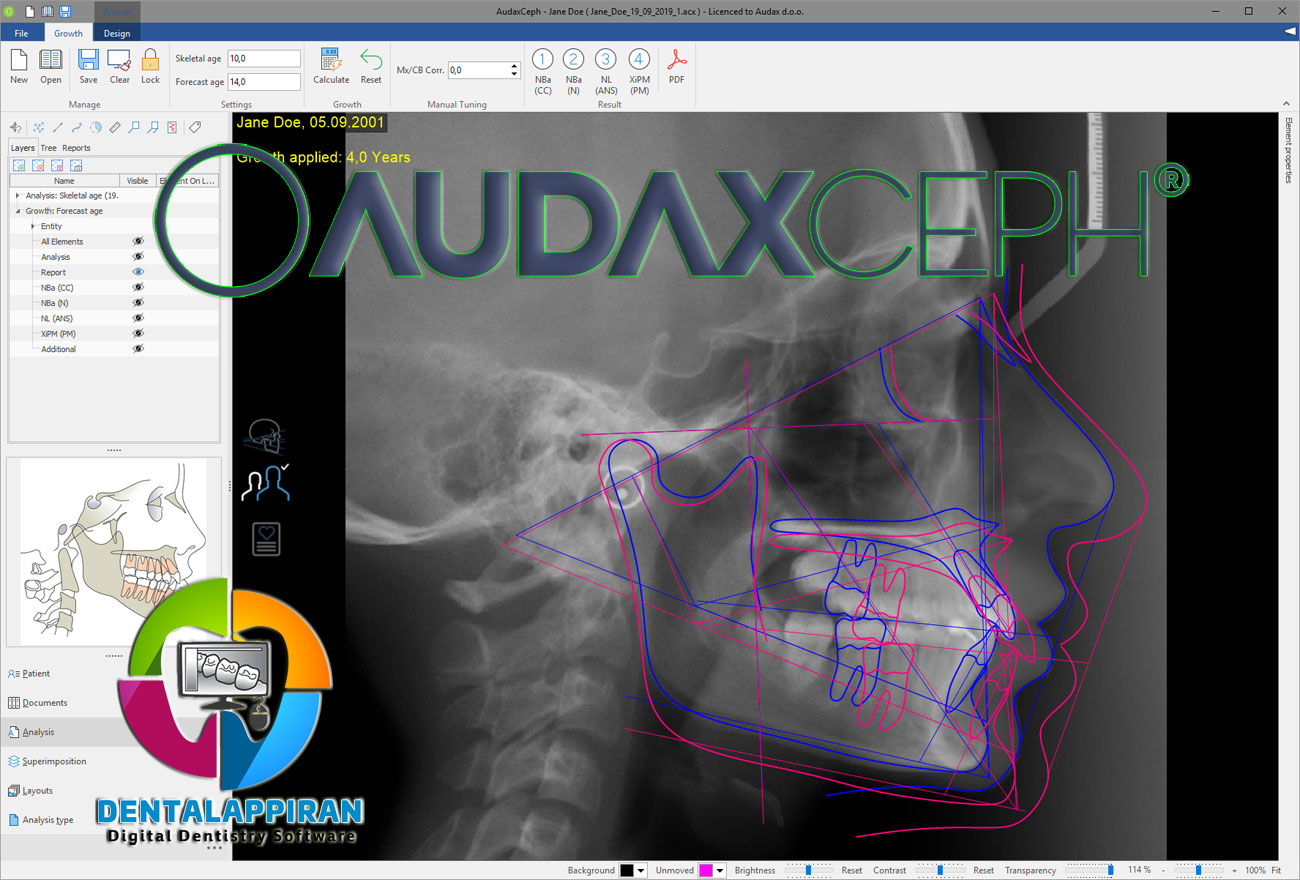Switch to the Design ribbon tab
This screenshot has width=1300, height=880.
point(117,33)
